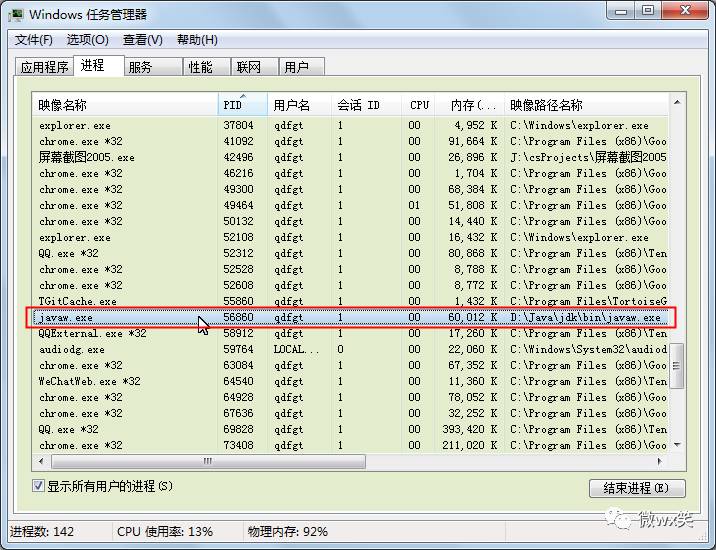Maximize the Task Manager window
Viewport: 716px width, 550px height.
pos(648,11)
